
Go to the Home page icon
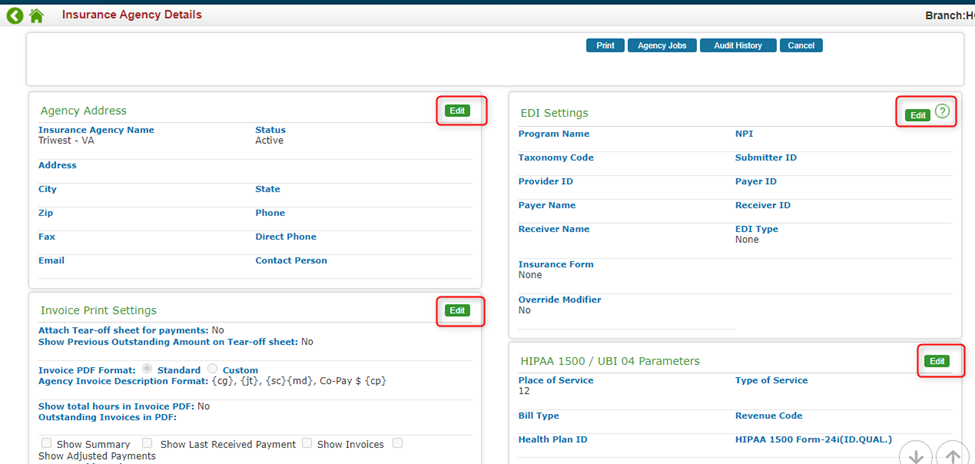coord(37,16)
